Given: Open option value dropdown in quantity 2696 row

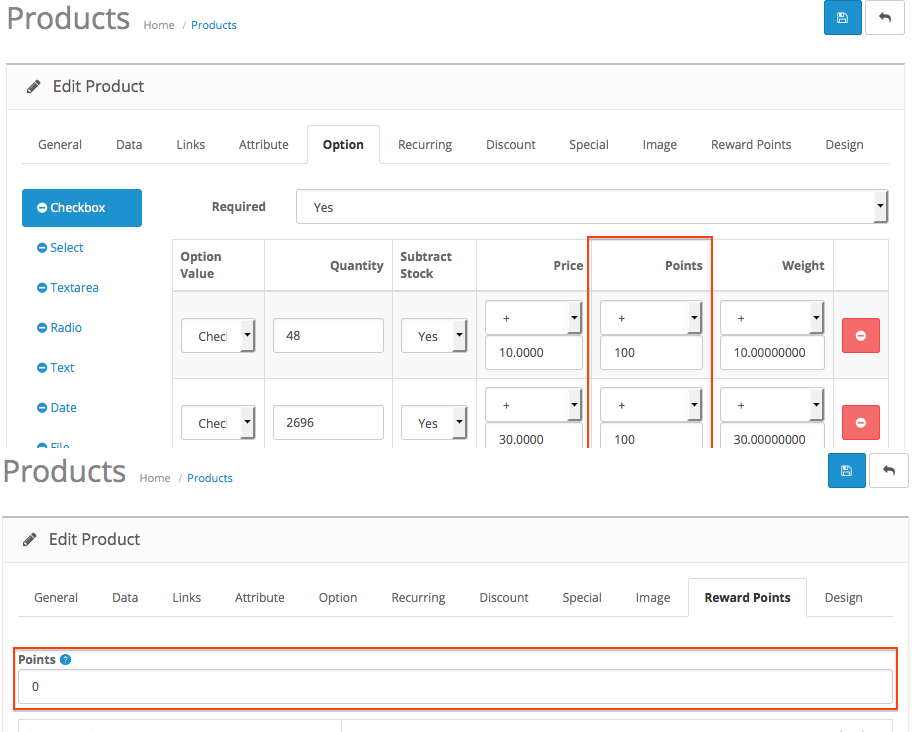Looking at the screenshot, I should tap(218, 423).
